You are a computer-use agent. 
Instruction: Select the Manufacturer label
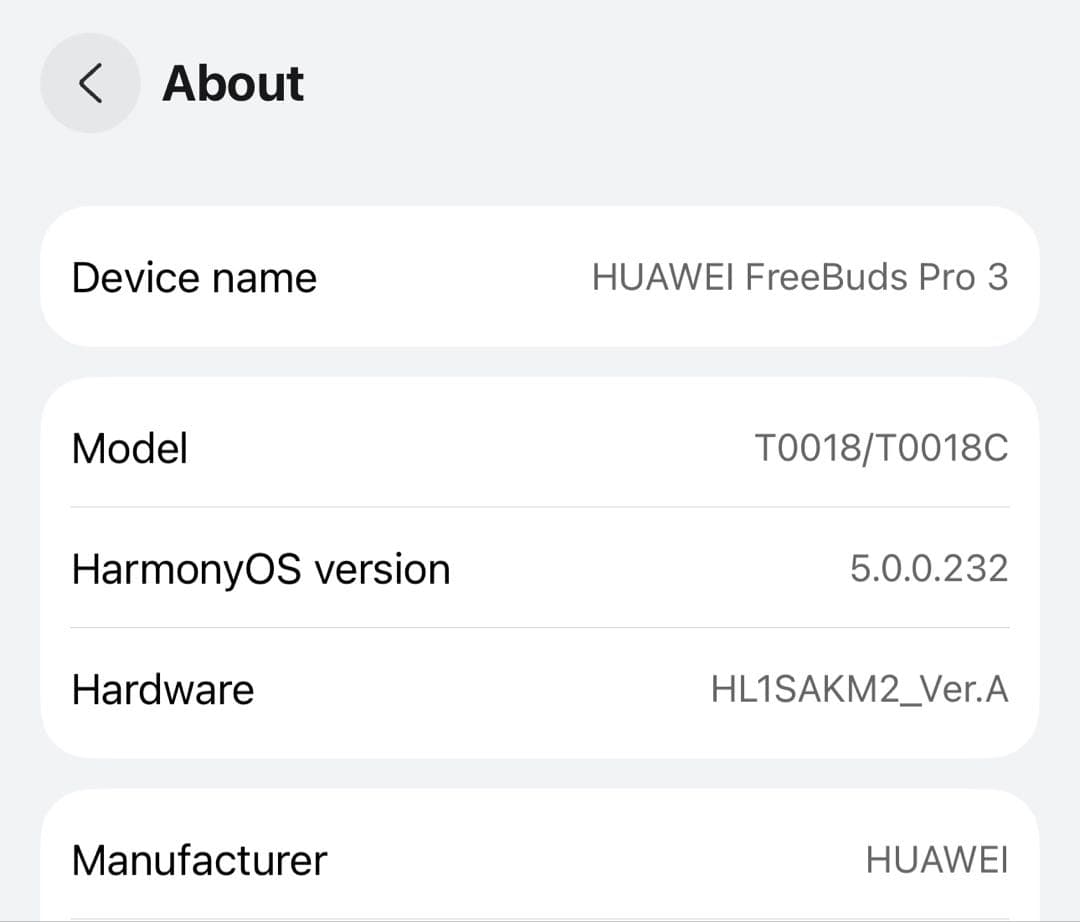199,859
